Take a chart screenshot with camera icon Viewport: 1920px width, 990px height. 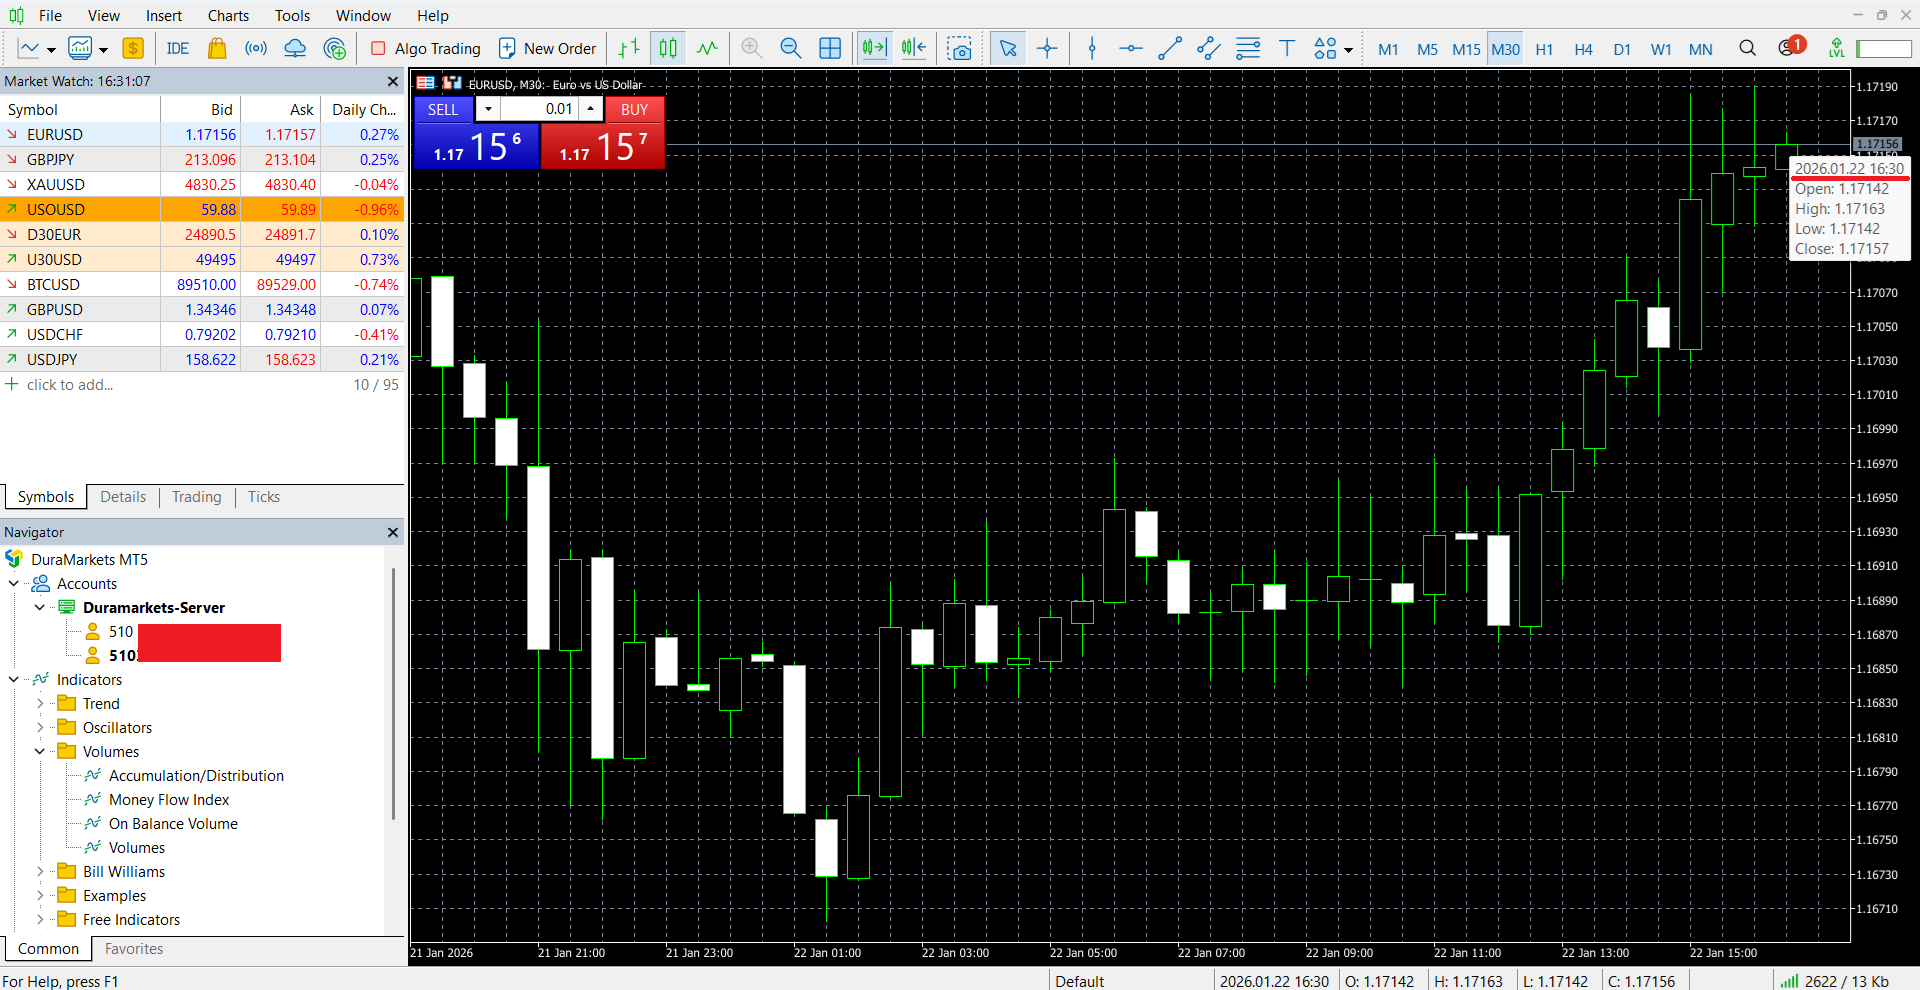point(960,48)
